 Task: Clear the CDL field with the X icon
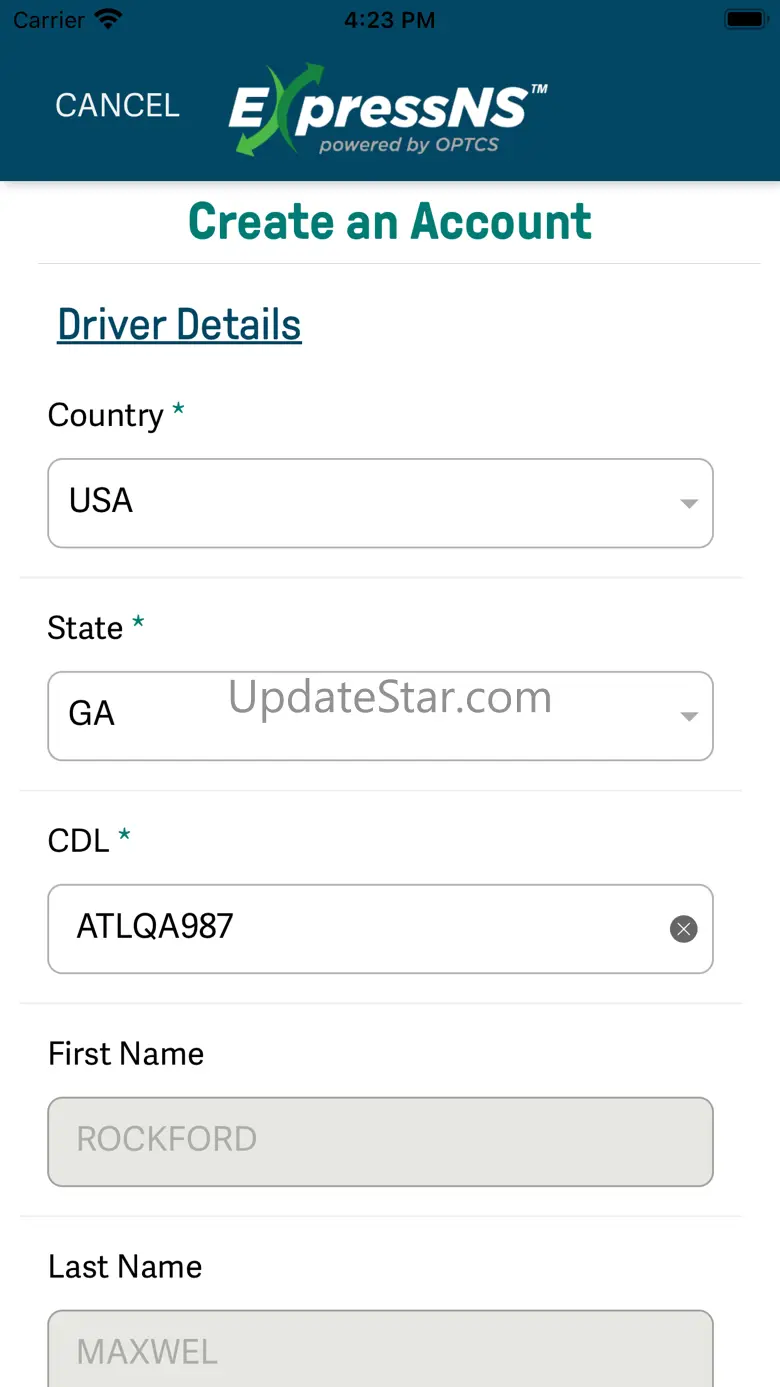(x=683, y=929)
